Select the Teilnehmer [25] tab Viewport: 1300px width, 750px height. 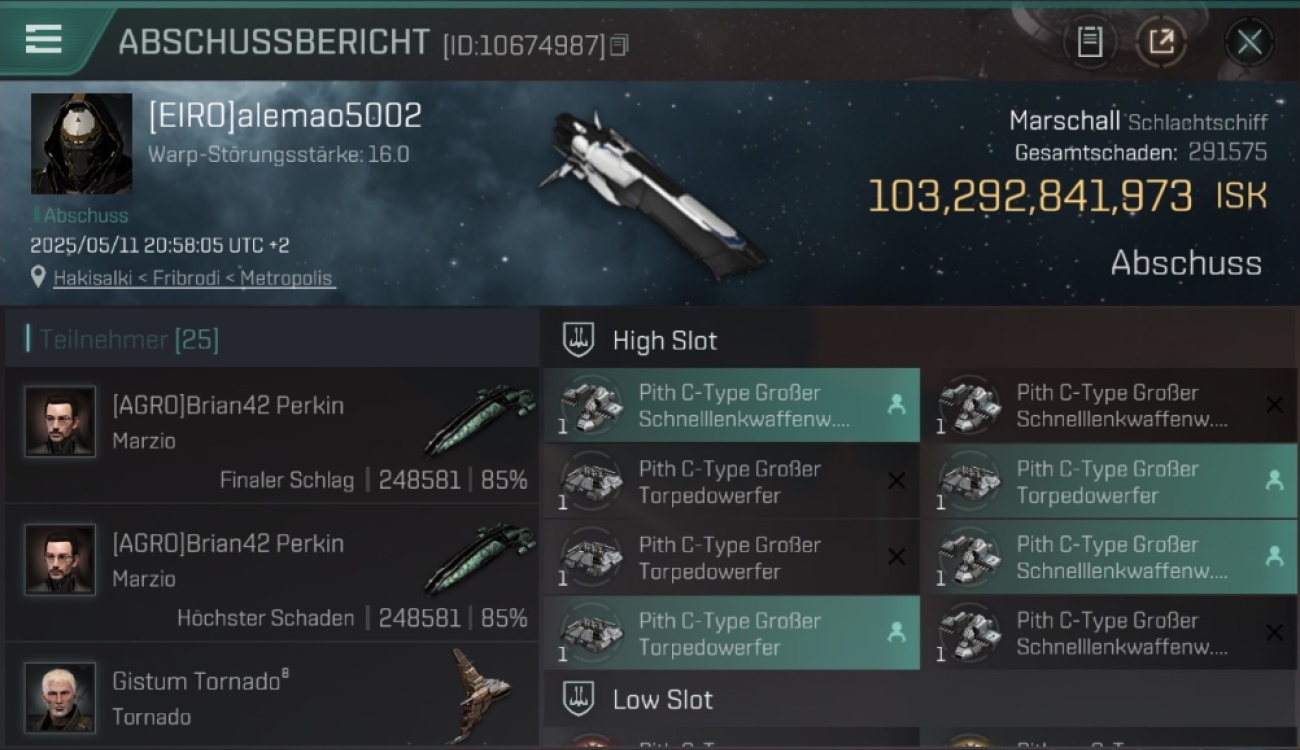tap(129, 339)
